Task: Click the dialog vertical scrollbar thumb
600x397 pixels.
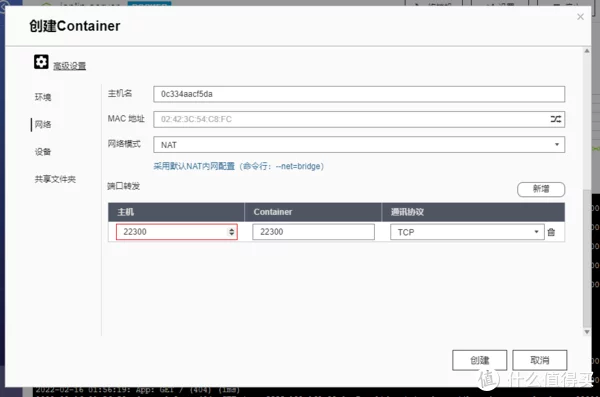Action: click(x=587, y=257)
